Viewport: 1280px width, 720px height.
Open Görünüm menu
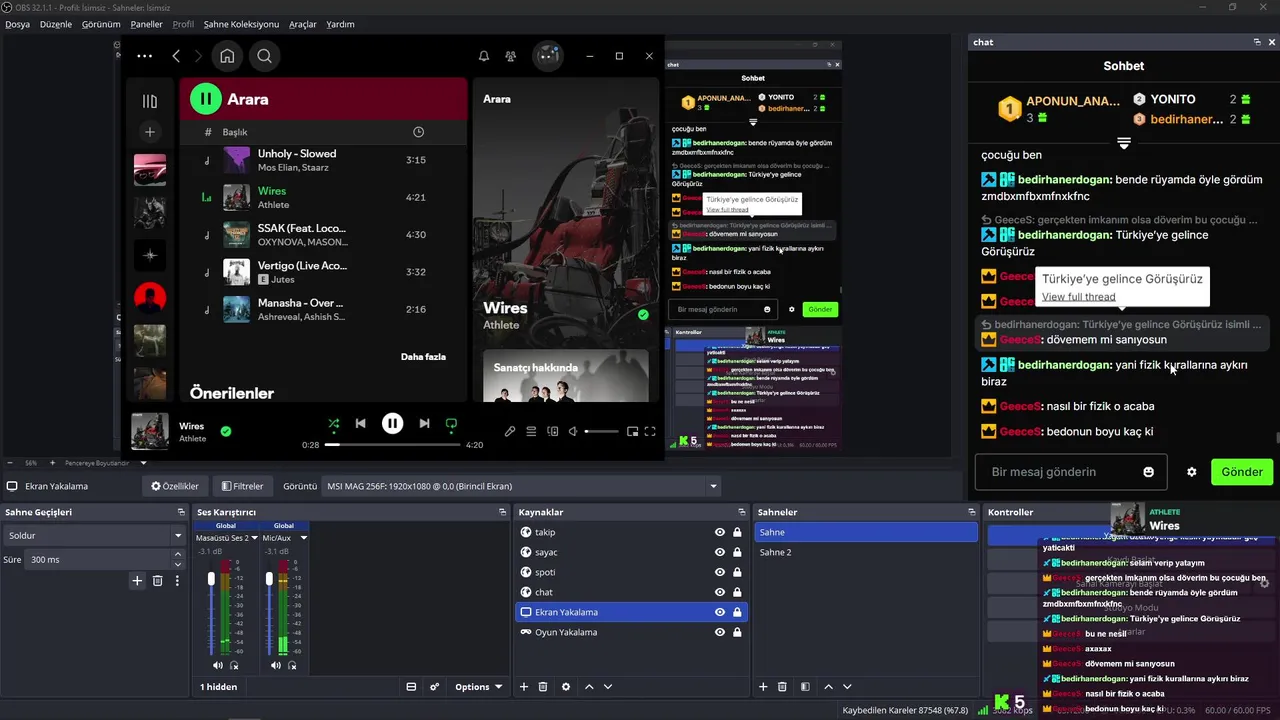[x=101, y=24]
